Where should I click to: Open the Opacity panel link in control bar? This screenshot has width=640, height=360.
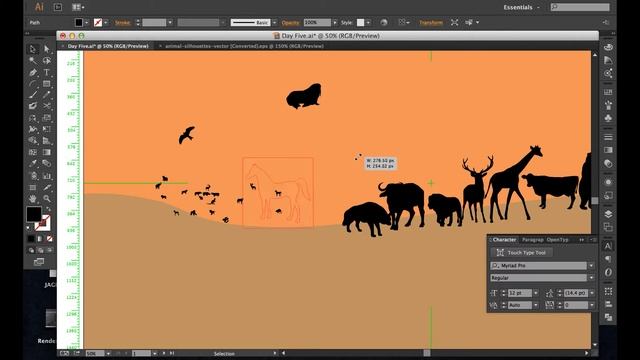(x=290, y=23)
